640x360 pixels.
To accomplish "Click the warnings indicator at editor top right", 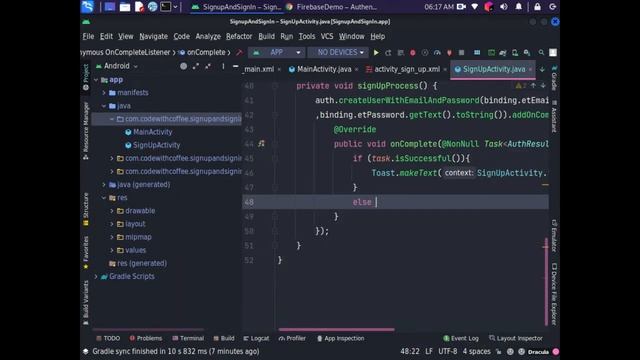I will coord(520,86).
